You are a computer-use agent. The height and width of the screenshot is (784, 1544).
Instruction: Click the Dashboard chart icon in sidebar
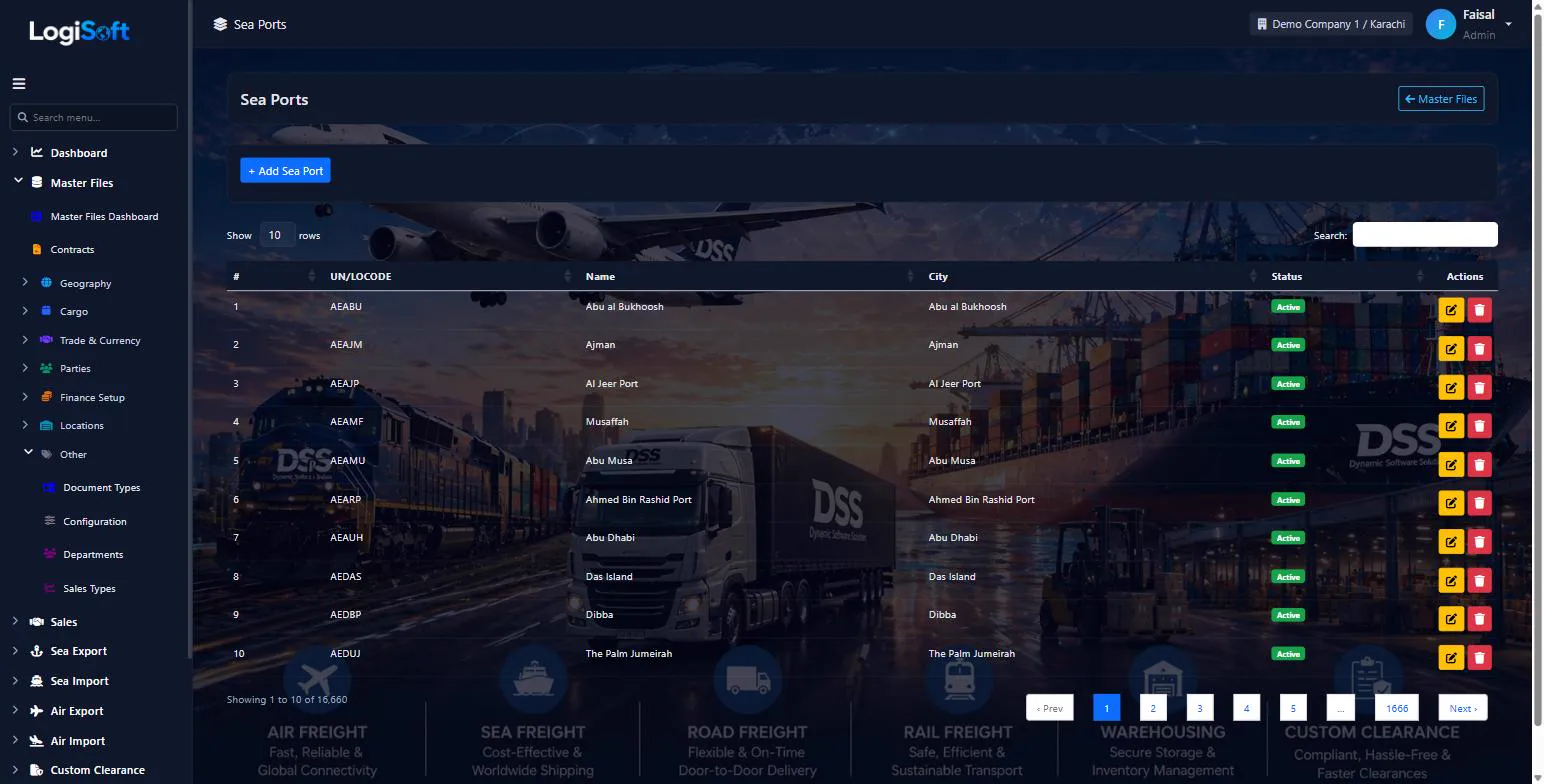pyautogui.click(x=37, y=153)
